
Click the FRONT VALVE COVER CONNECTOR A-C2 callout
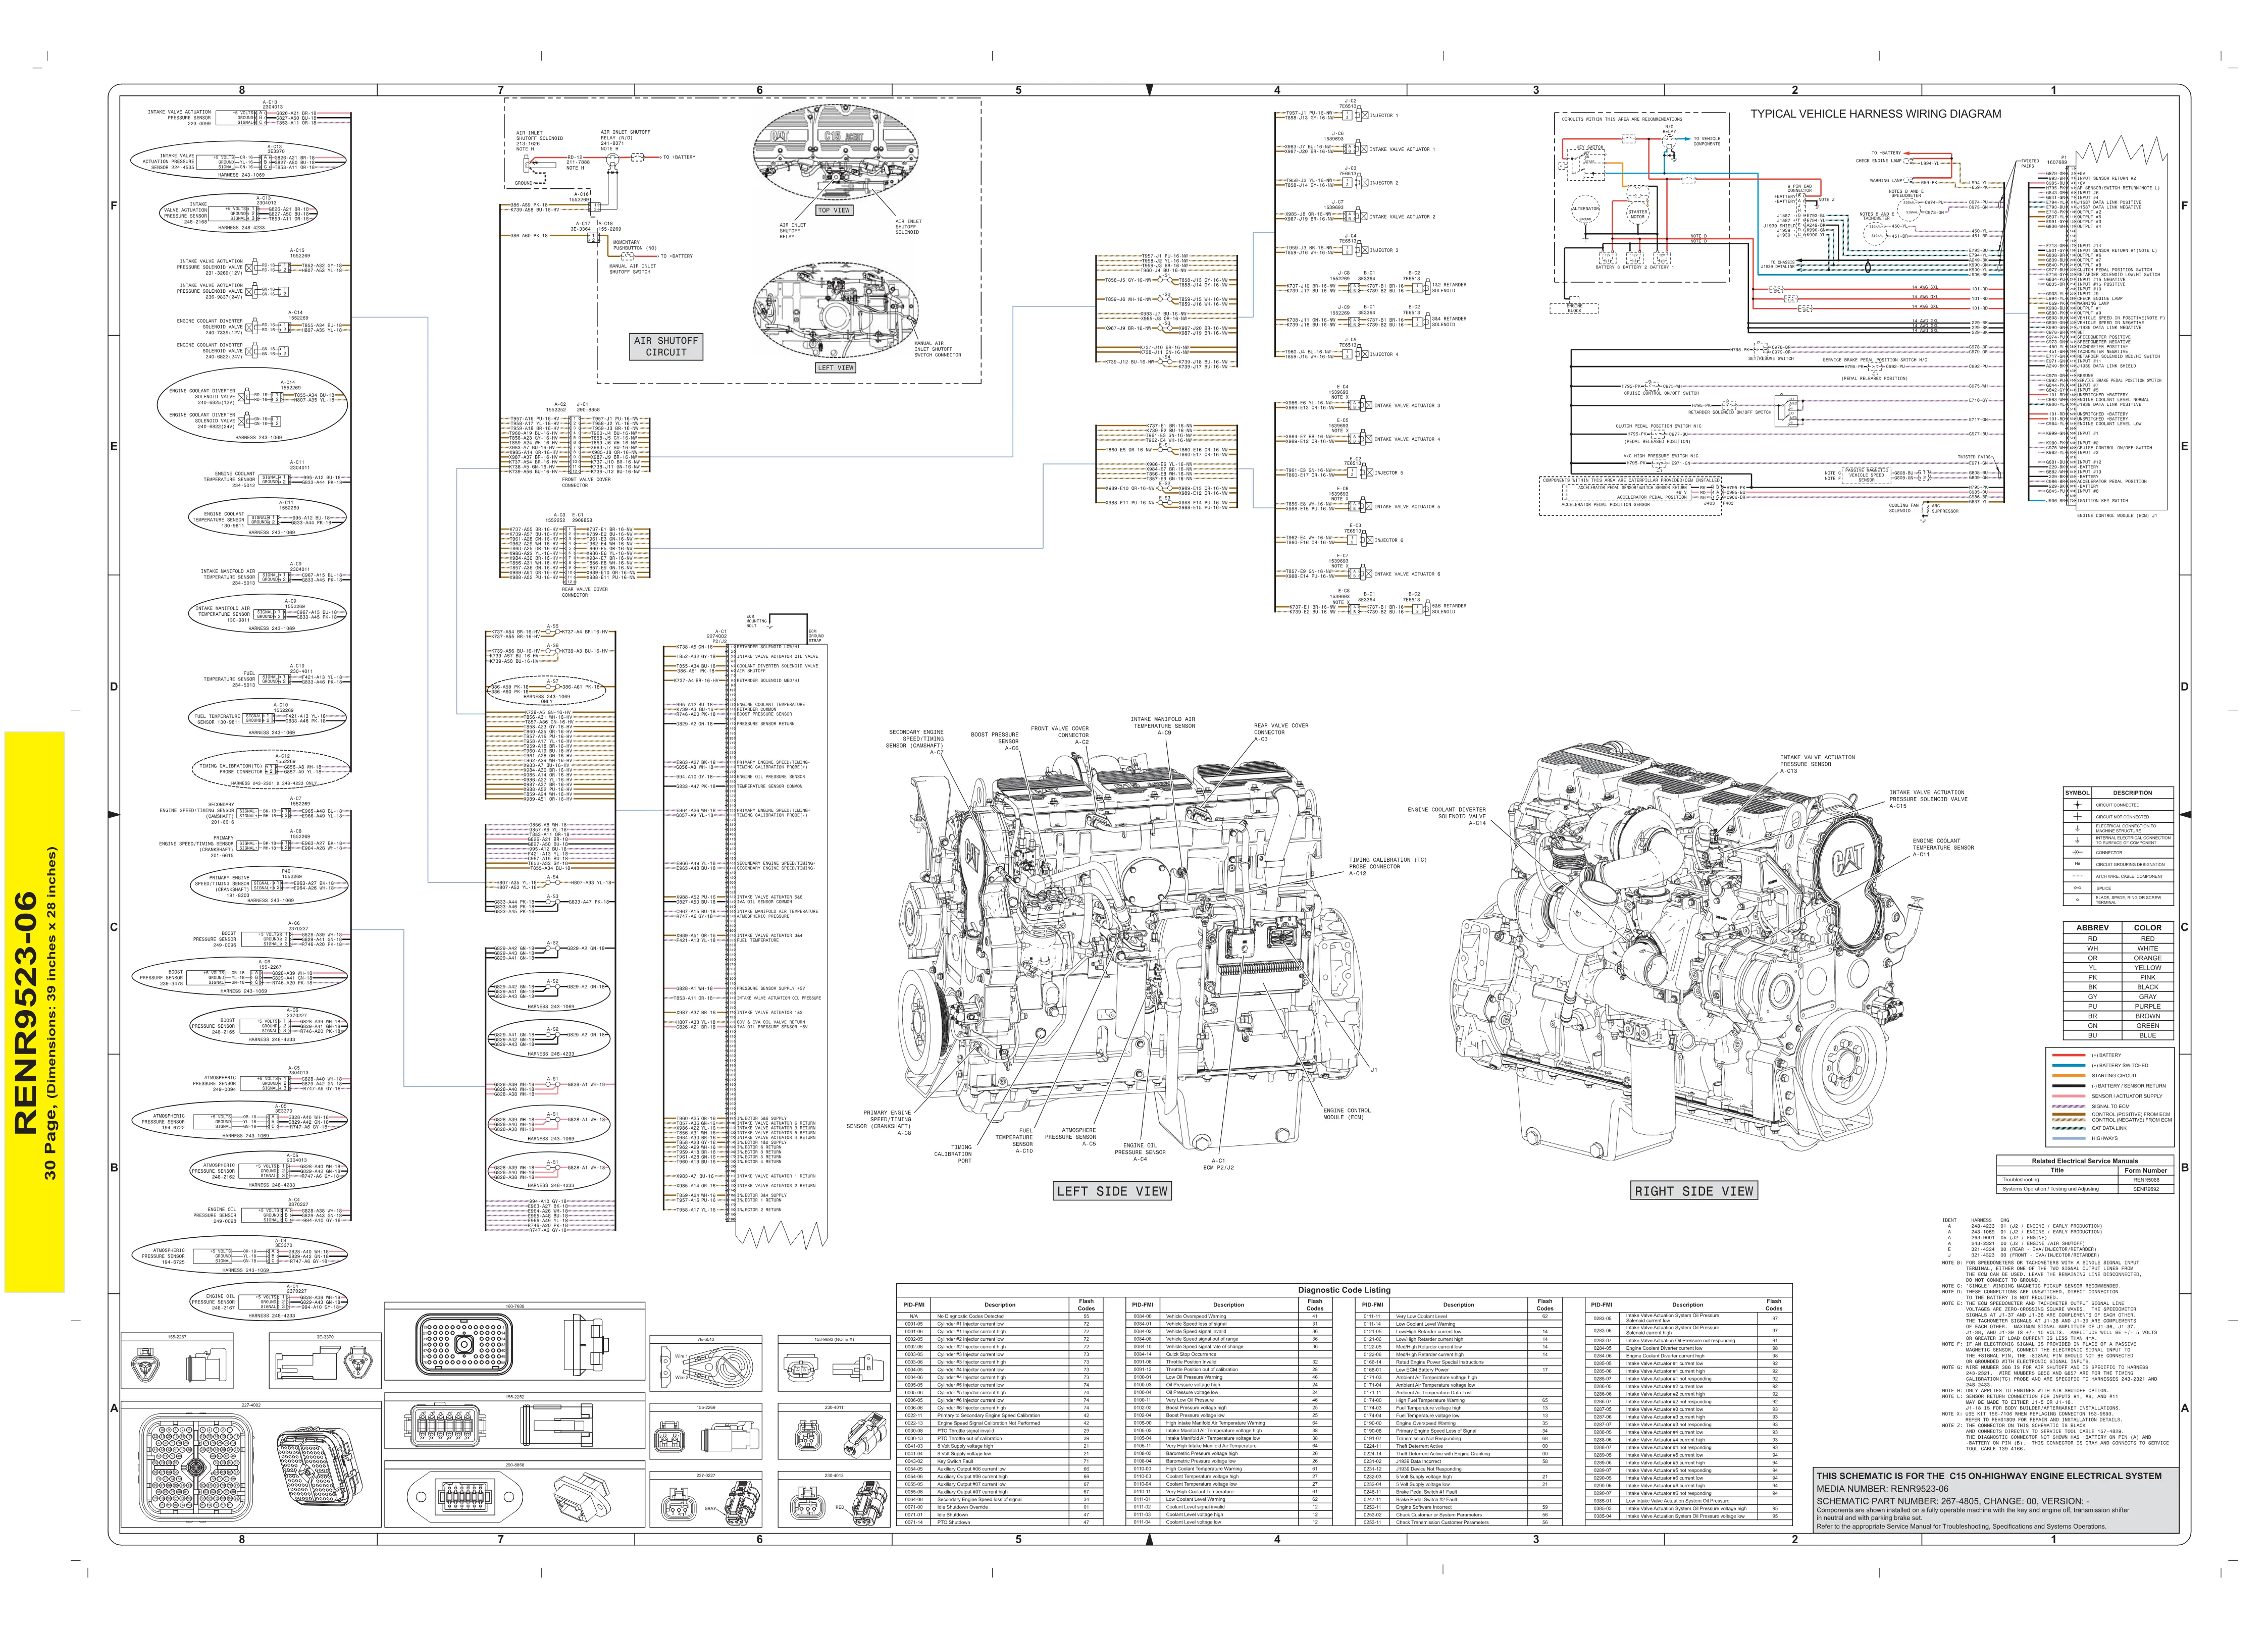tap(1059, 735)
